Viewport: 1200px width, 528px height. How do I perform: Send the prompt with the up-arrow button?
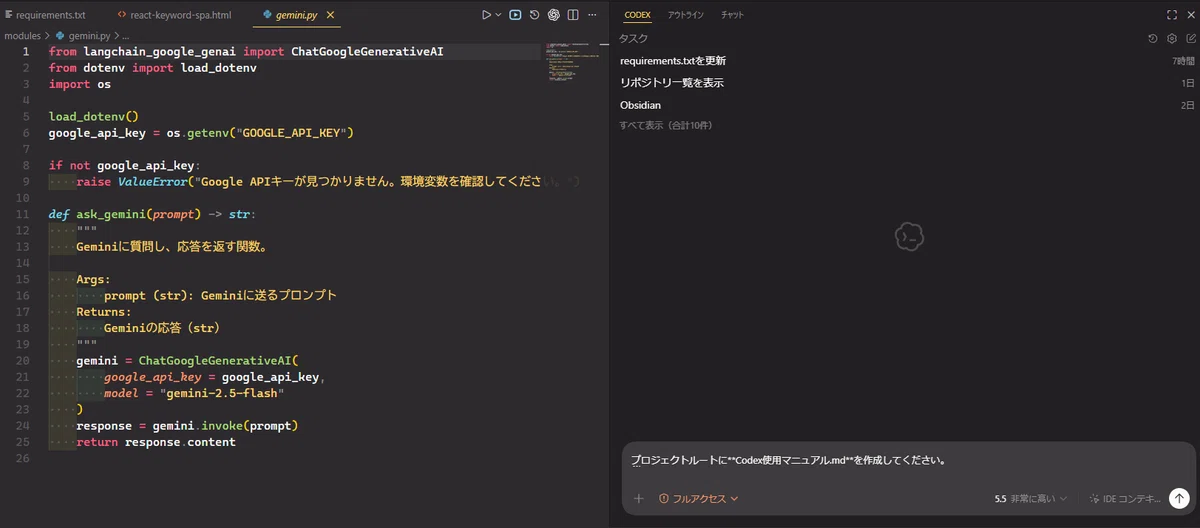coord(1179,498)
